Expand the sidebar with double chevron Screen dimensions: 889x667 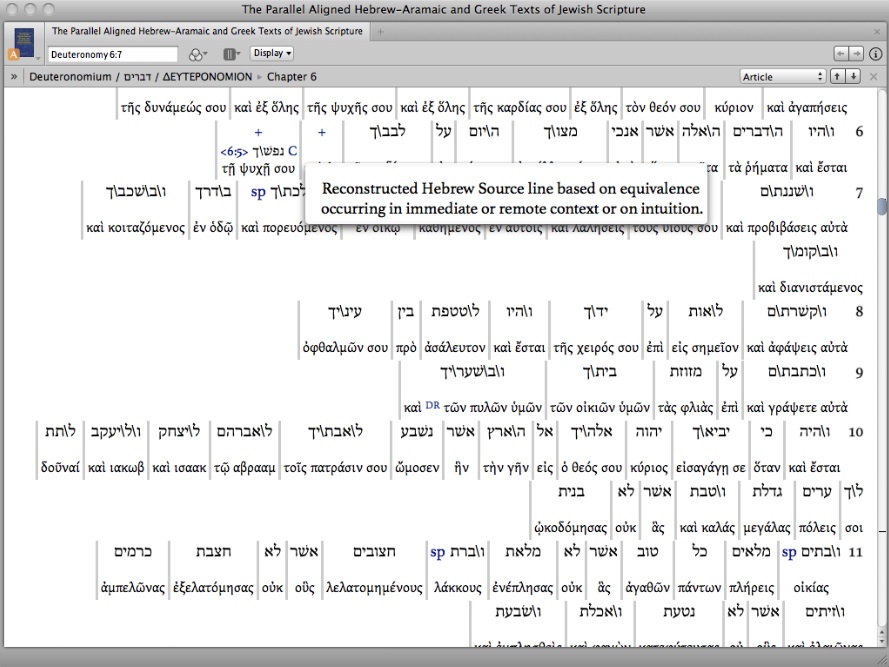[x=14, y=77]
